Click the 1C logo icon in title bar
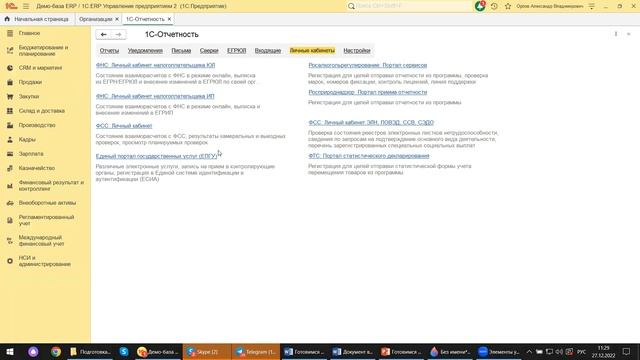This screenshot has width=640, height=360. pyautogui.click(x=11, y=6)
